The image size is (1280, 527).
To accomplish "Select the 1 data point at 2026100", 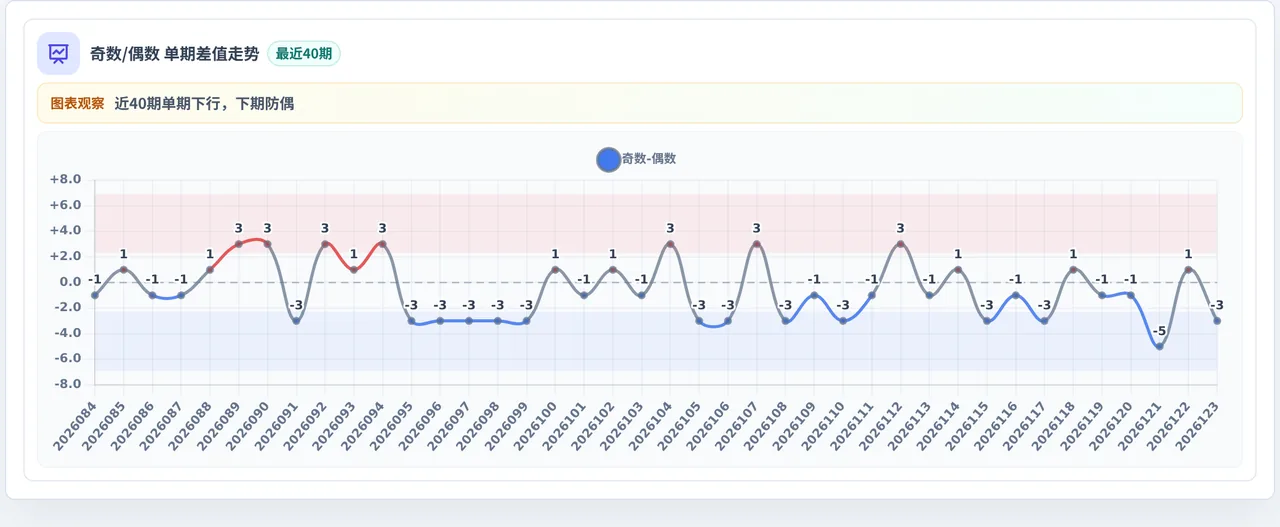I will click(555, 270).
